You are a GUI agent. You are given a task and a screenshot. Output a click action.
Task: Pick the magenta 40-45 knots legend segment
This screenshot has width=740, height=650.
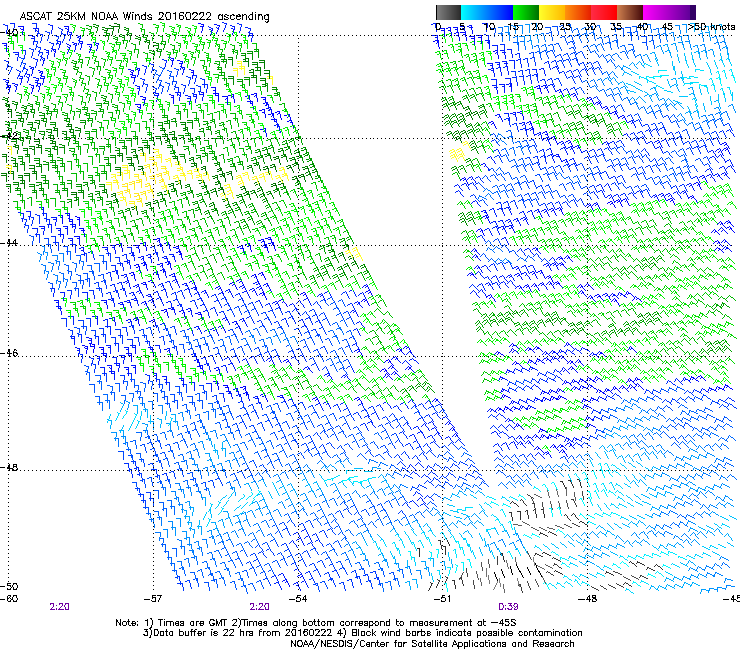(x=656, y=12)
